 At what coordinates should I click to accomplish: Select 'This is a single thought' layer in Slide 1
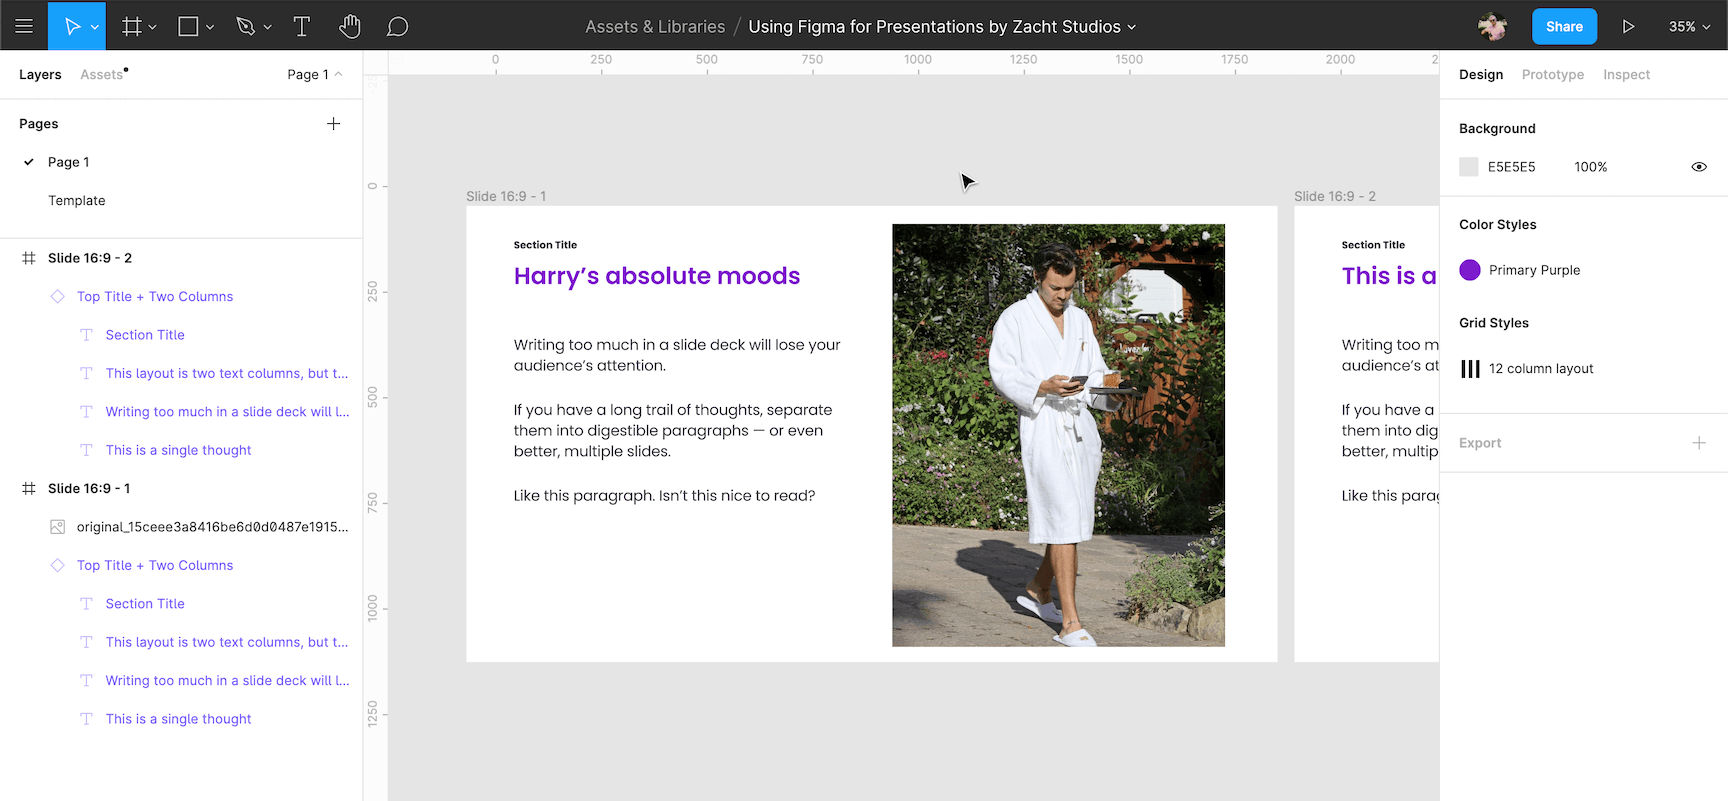[181, 719]
